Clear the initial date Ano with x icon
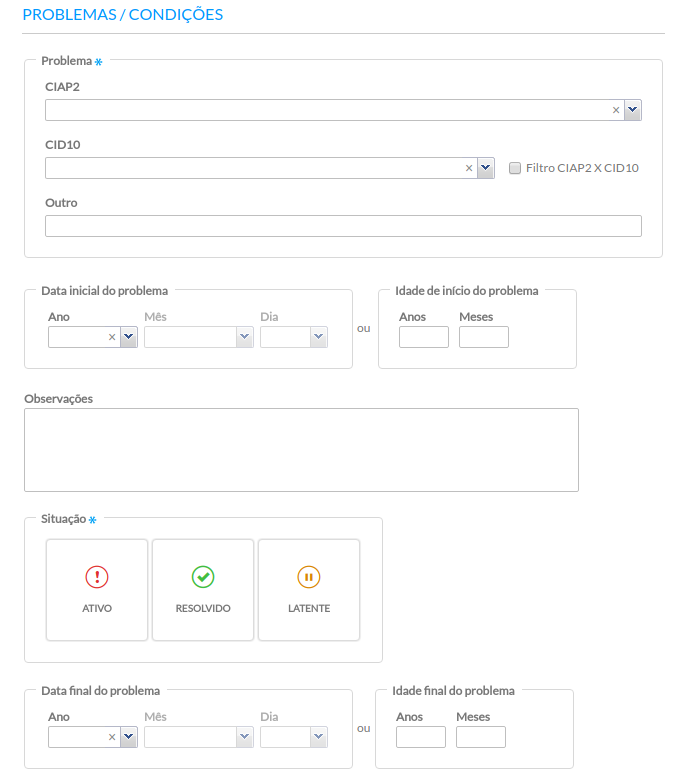Image resolution: width=694 pixels, height=775 pixels. click(112, 337)
